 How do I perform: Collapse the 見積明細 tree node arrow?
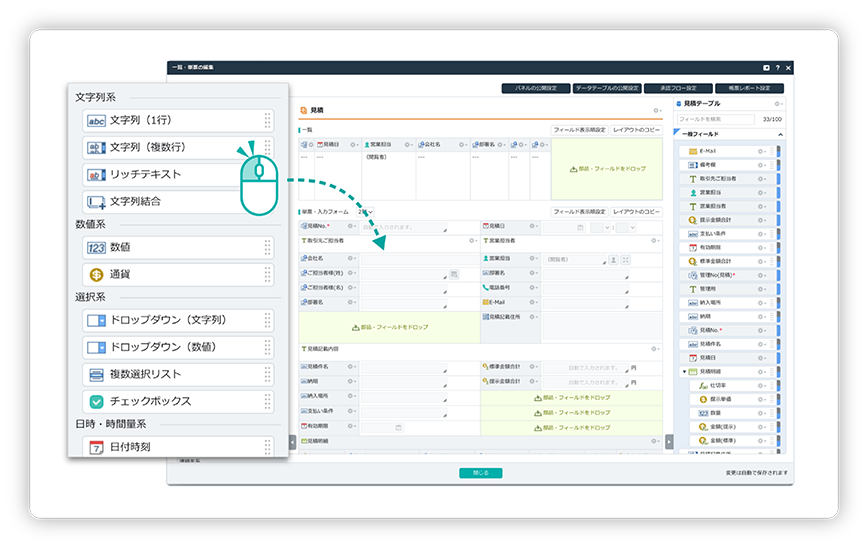[x=684, y=372]
